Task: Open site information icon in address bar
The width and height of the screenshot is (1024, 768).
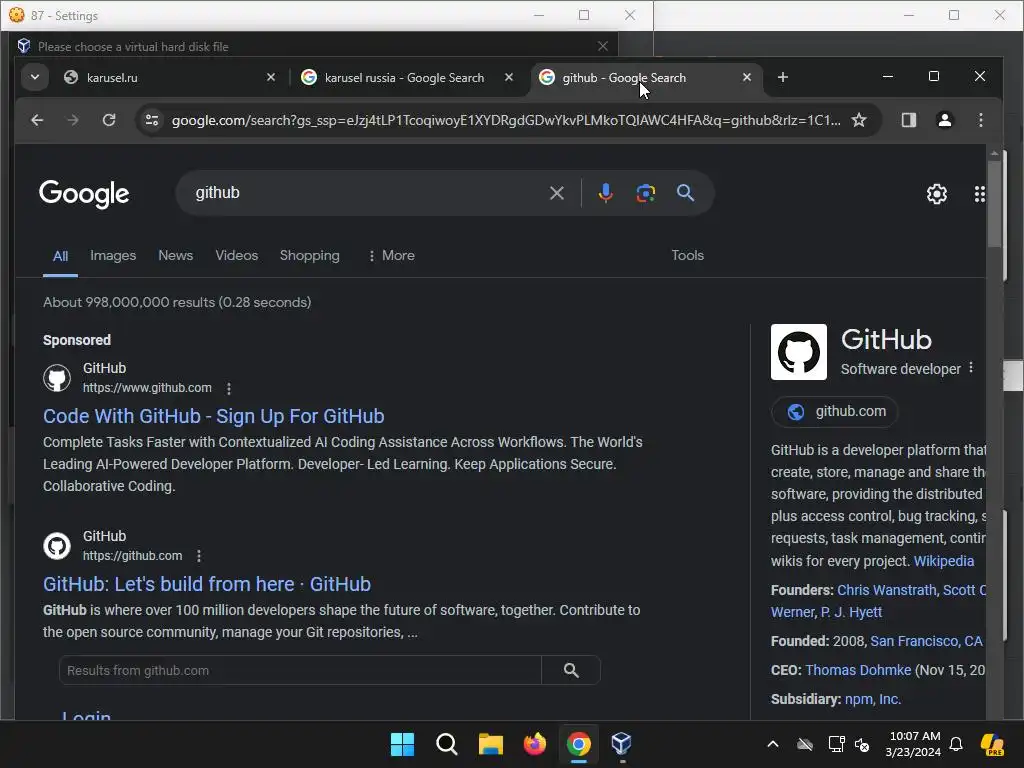Action: [152, 120]
